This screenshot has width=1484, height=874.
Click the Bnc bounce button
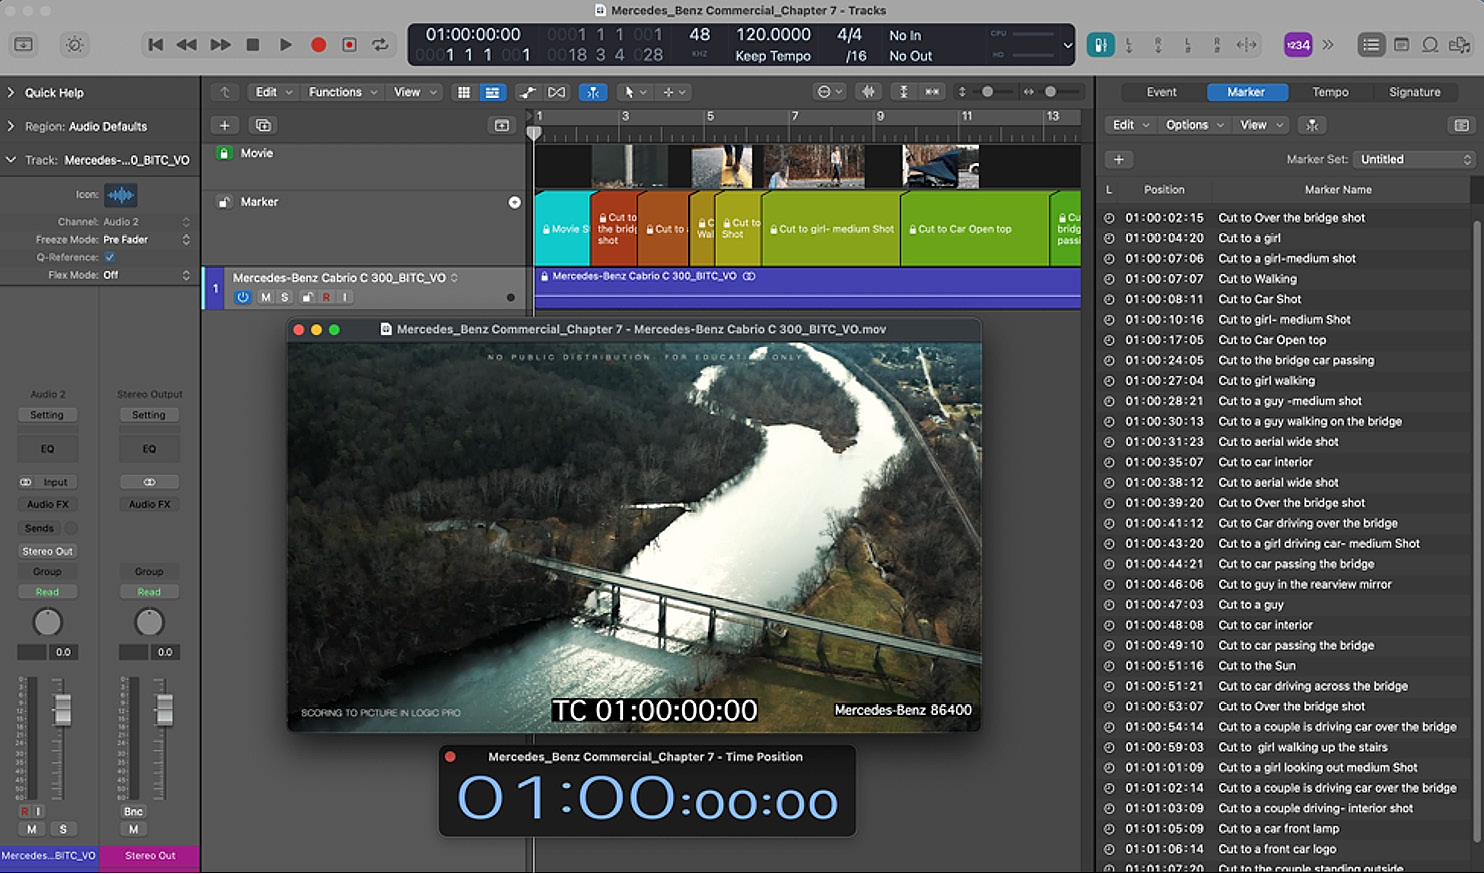(133, 812)
